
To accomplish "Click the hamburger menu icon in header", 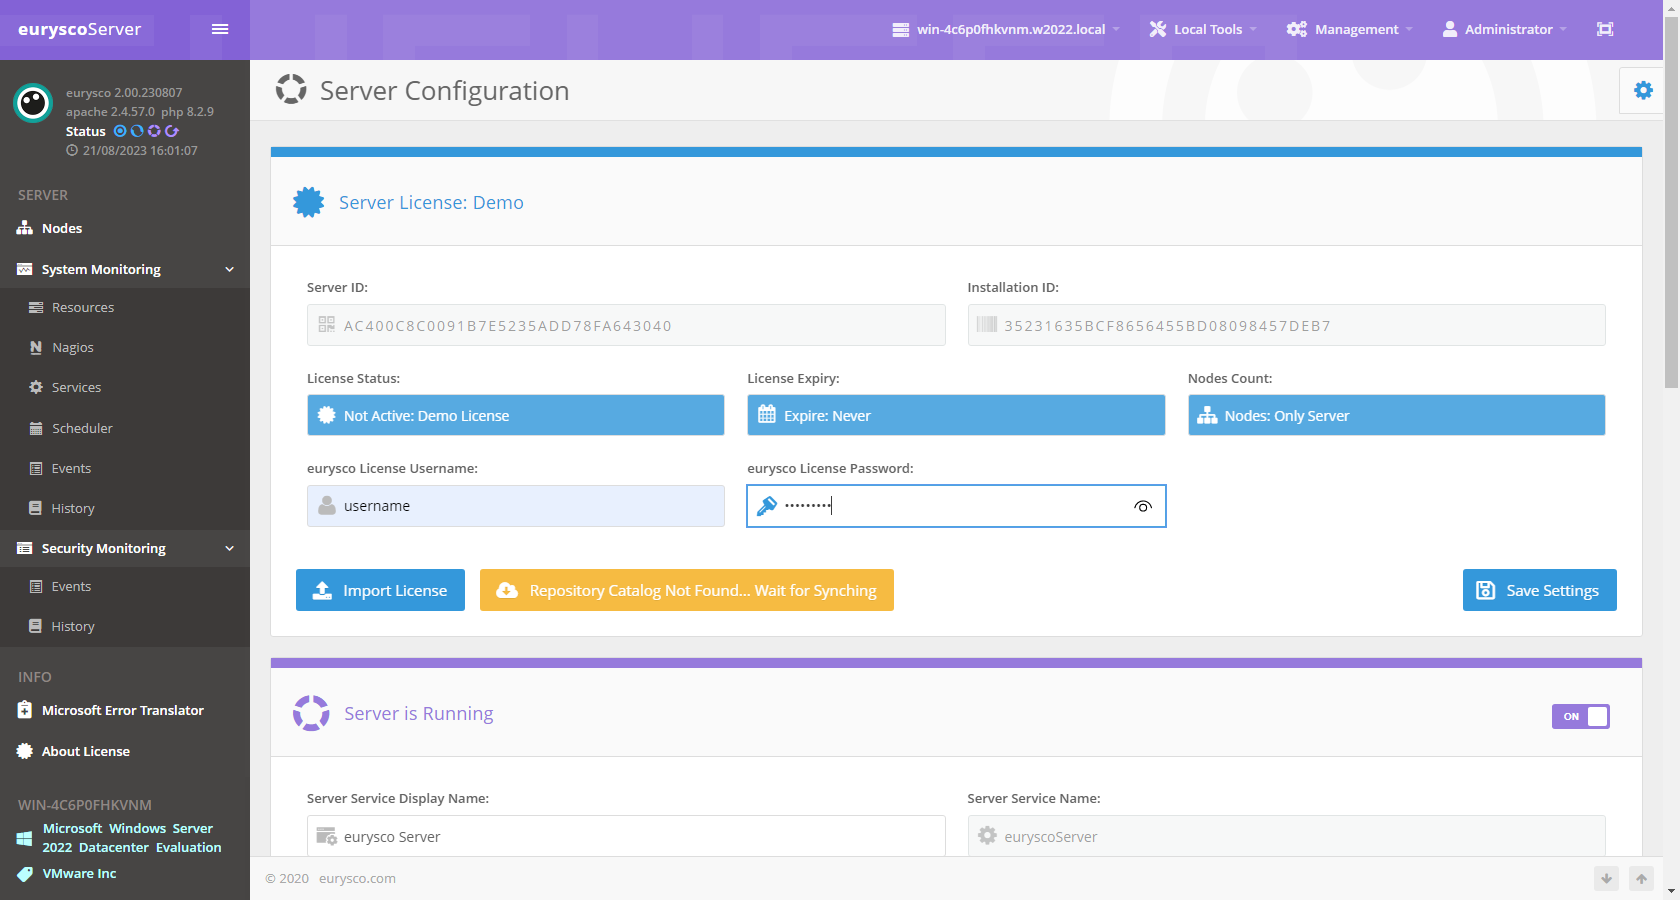I will (220, 29).
